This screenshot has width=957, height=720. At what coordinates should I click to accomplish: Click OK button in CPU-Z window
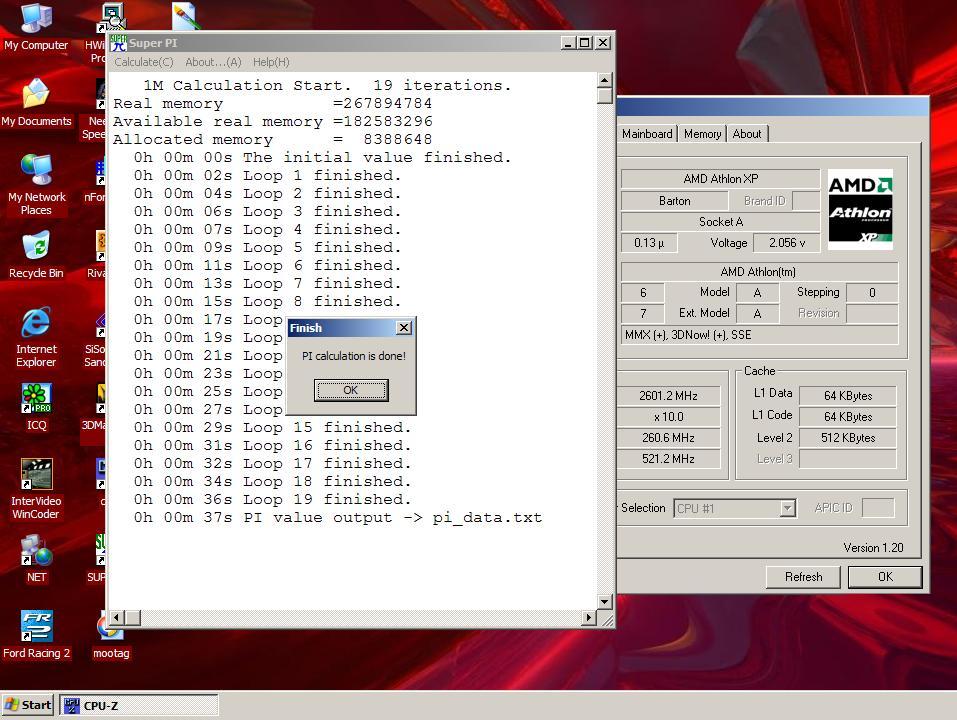(885, 577)
